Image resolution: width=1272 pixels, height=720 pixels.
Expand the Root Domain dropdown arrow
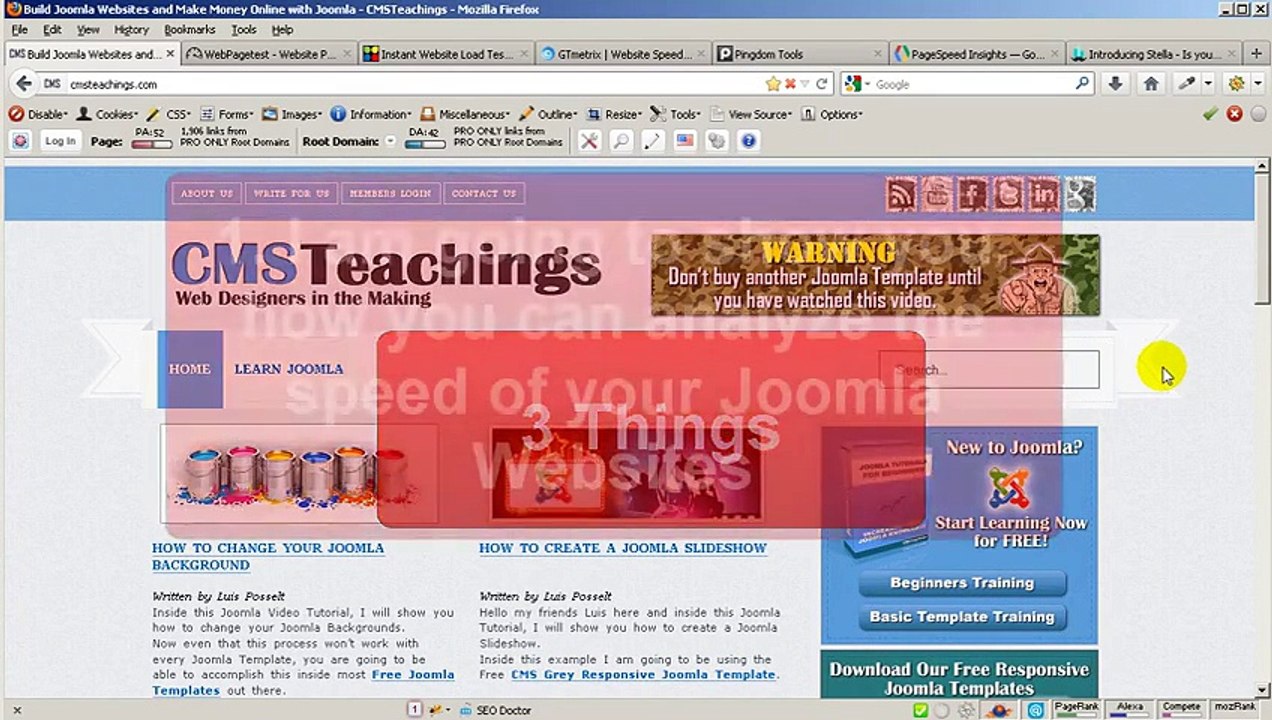click(x=390, y=142)
